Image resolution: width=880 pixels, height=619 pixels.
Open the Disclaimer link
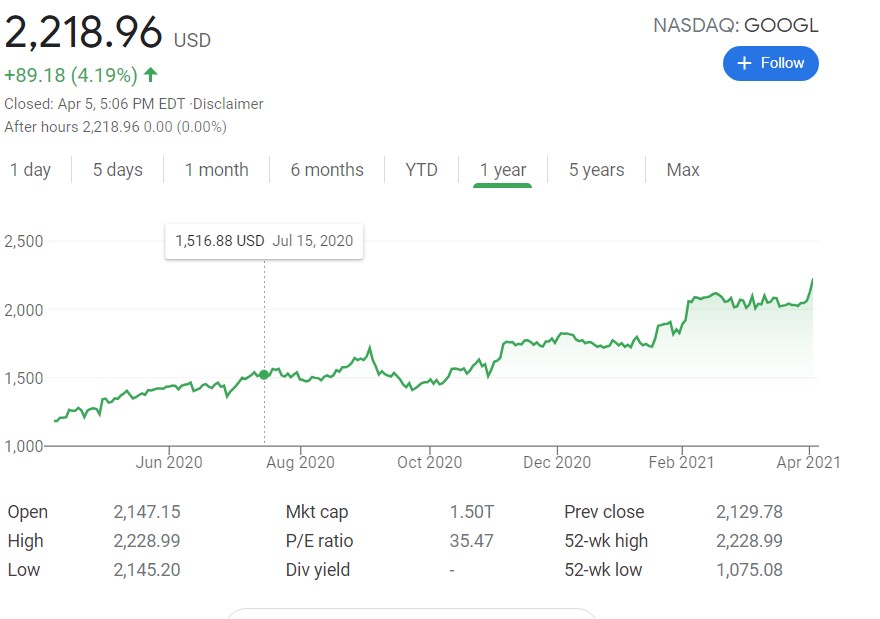pos(229,104)
